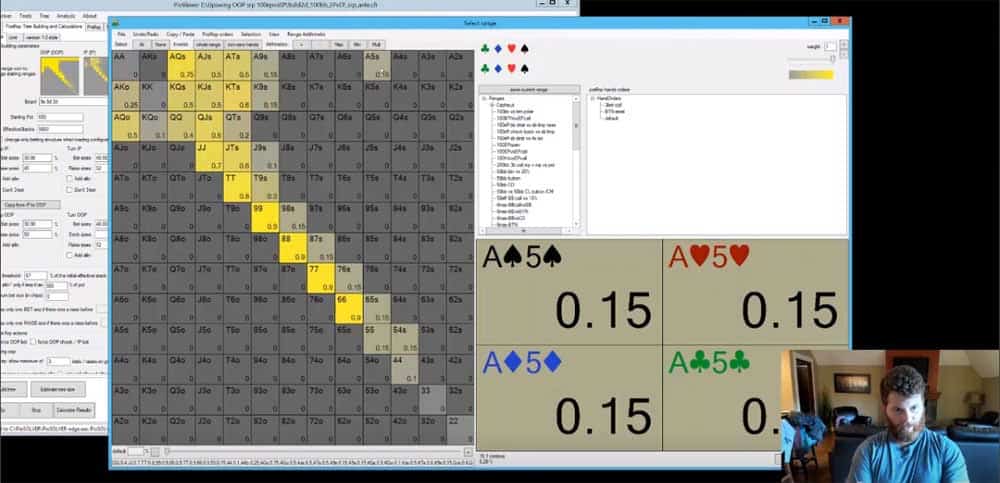Click the Min arithmetic button
The width and height of the screenshot is (1000, 483).
click(358, 45)
